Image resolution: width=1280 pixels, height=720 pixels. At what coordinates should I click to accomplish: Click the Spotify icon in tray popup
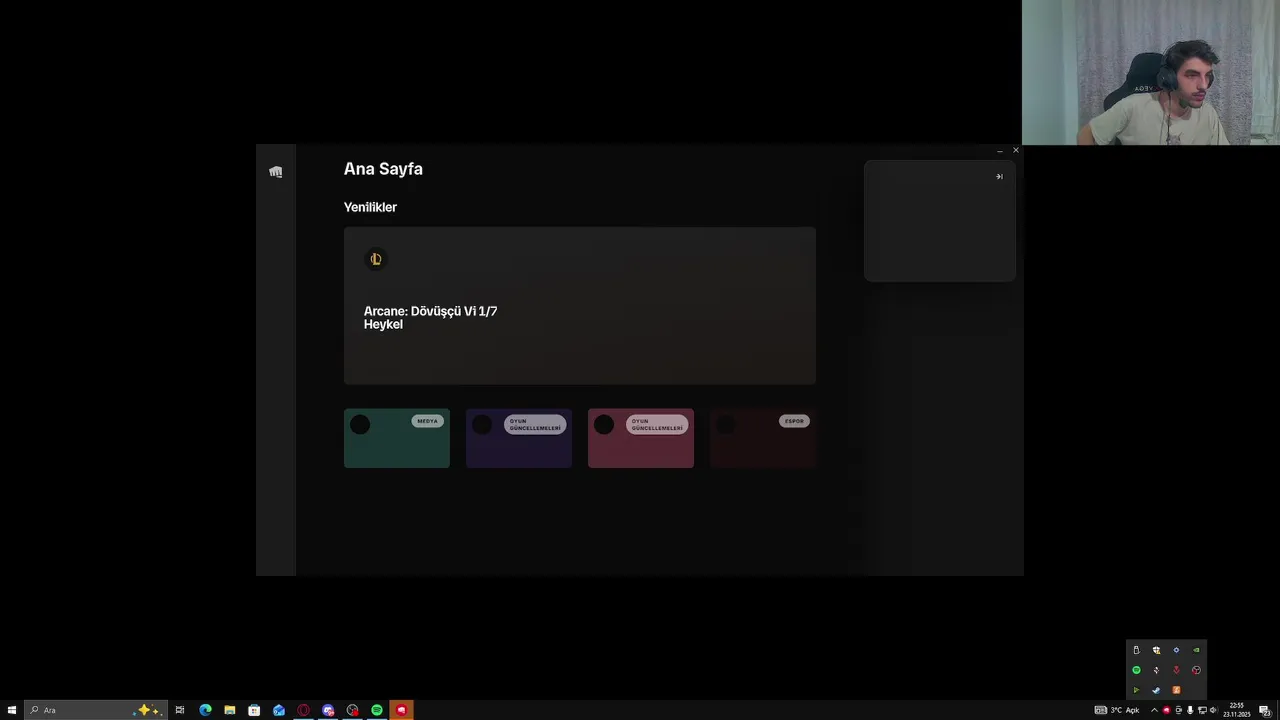(1136, 670)
